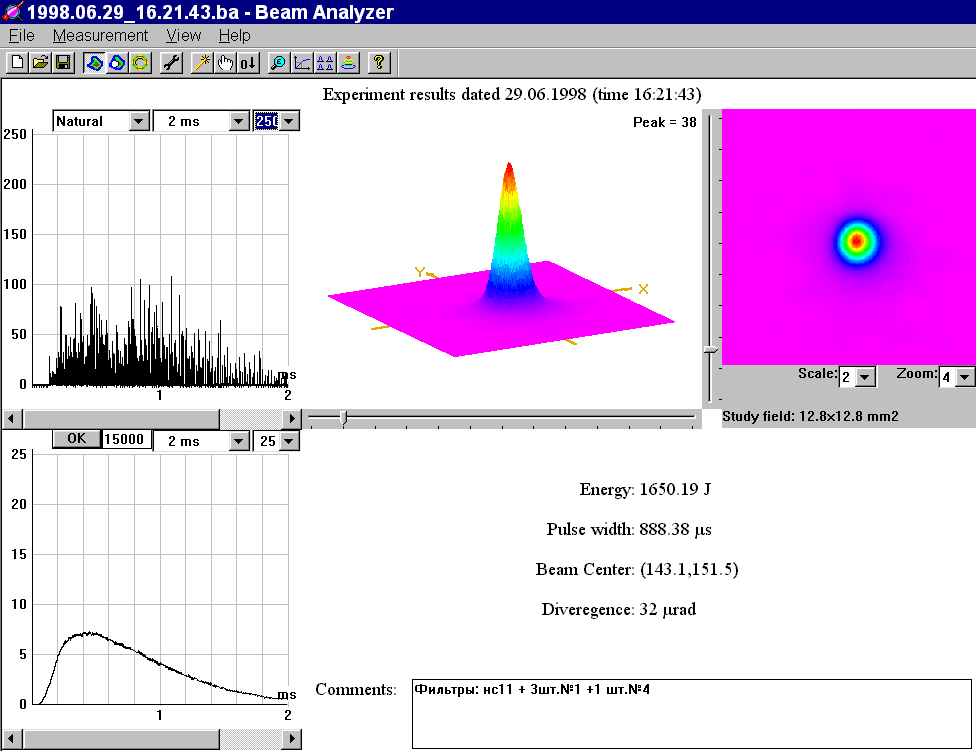This screenshot has height=751, width=976.
Task: Open the Help menu
Action: (235, 35)
